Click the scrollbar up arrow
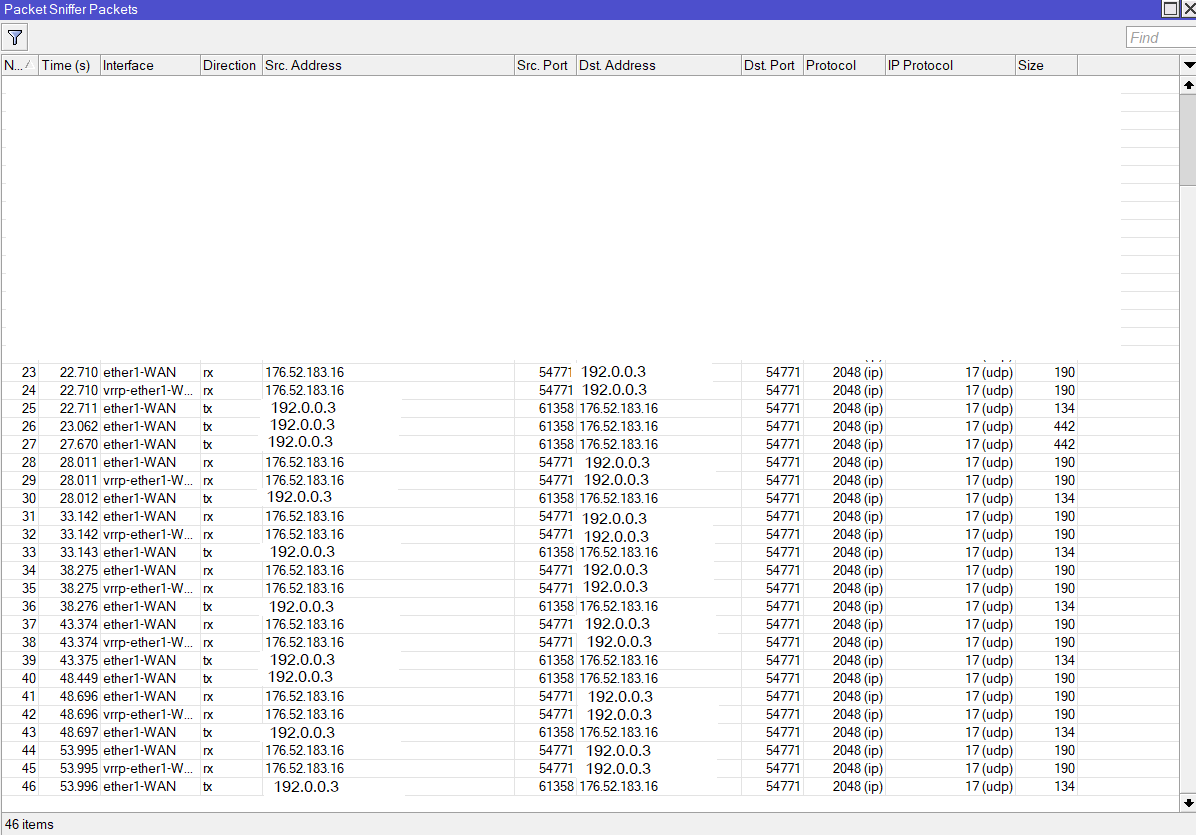The height and width of the screenshot is (835, 1196). tap(1189, 85)
